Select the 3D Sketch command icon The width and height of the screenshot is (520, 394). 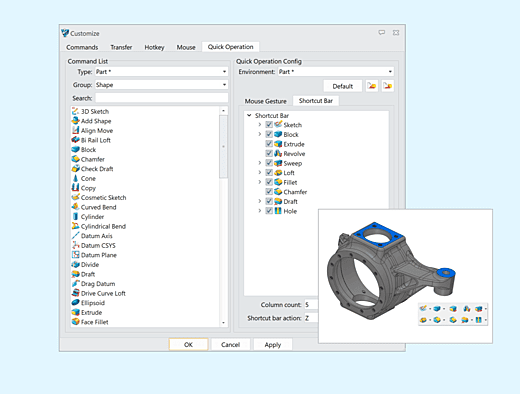click(x=76, y=111)
